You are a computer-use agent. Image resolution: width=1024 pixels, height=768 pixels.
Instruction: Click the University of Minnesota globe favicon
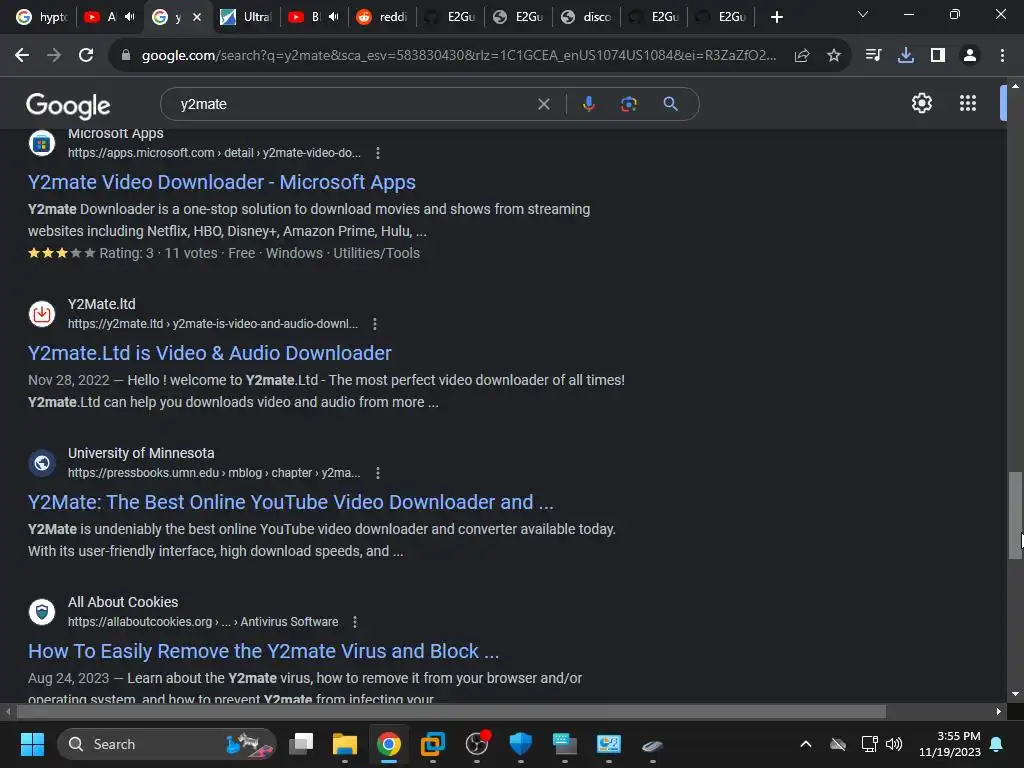[42, 463]
